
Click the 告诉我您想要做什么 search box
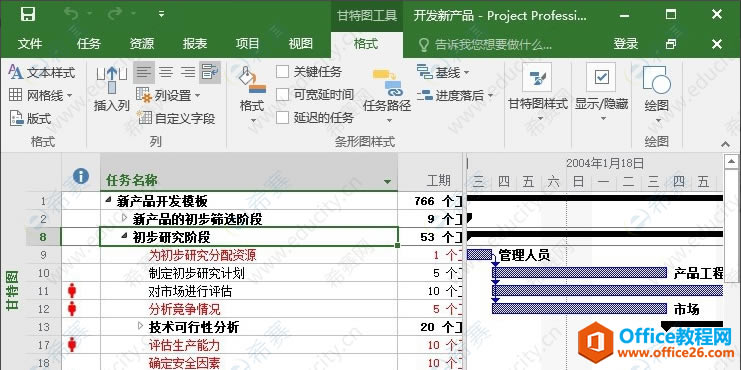point(486,45)
